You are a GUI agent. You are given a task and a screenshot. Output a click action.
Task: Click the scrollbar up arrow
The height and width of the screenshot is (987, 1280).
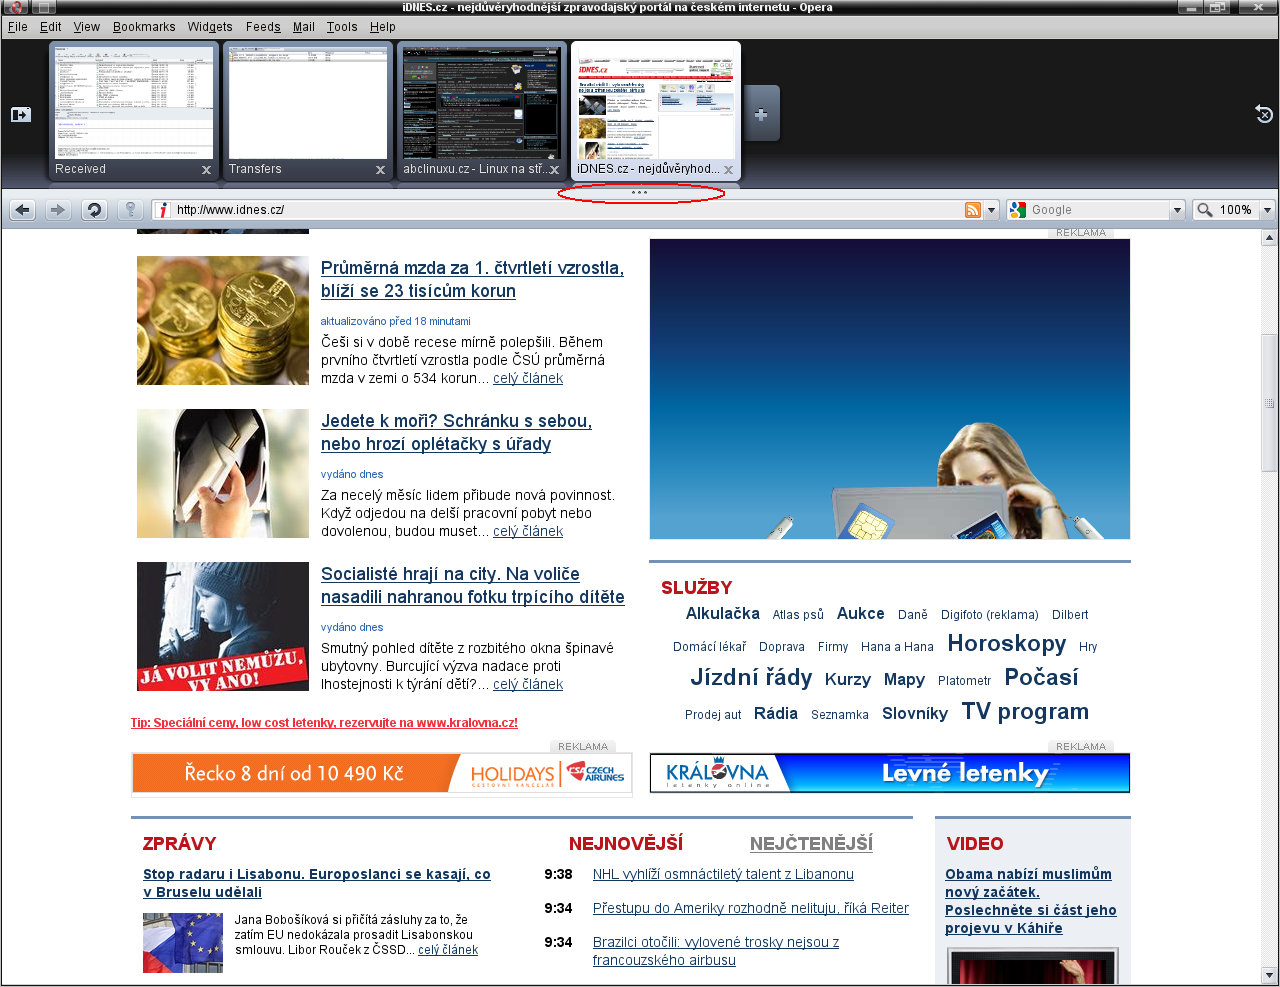tap(1269, 238)
